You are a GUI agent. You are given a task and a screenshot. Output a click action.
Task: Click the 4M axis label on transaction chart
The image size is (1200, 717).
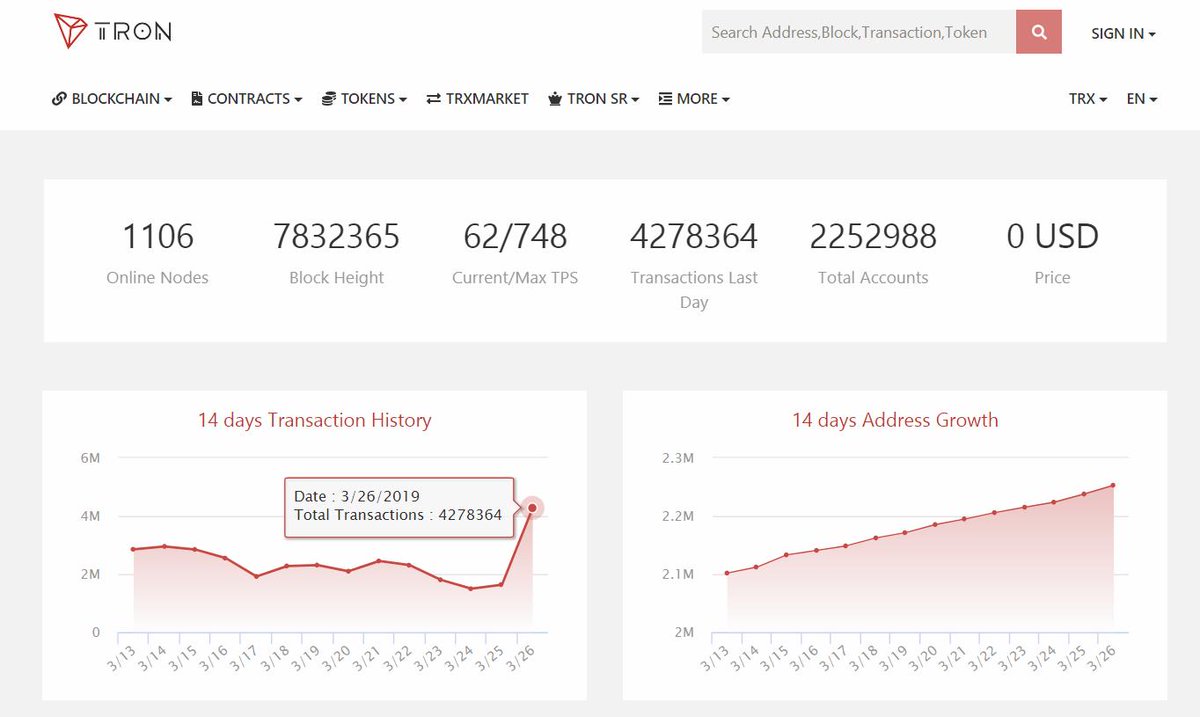coord(90,516)
